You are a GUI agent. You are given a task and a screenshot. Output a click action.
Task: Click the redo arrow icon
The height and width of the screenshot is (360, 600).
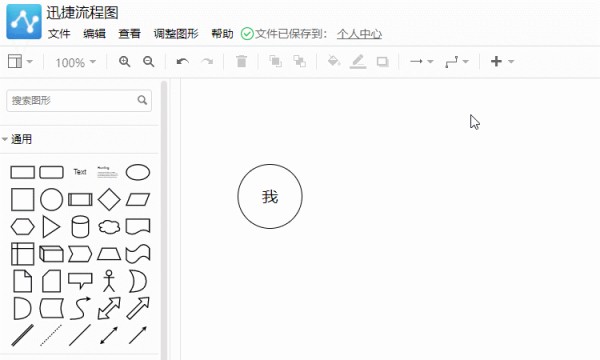click(207, 61)
